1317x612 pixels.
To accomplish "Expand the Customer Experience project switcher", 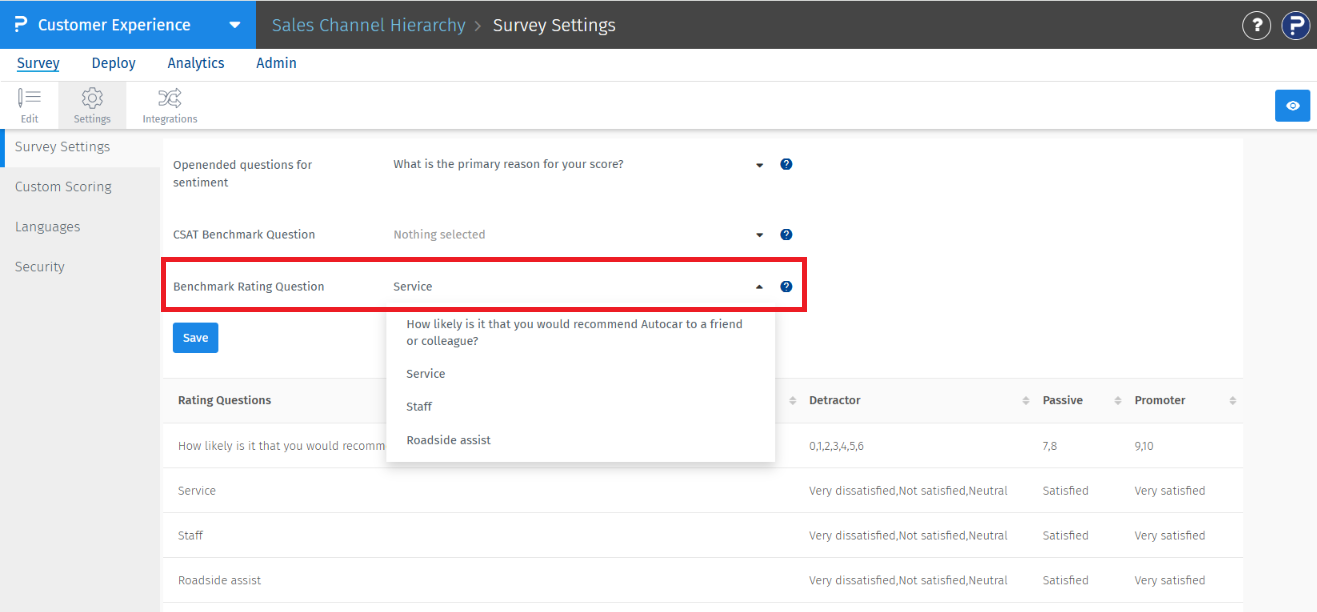I will 234,24.
